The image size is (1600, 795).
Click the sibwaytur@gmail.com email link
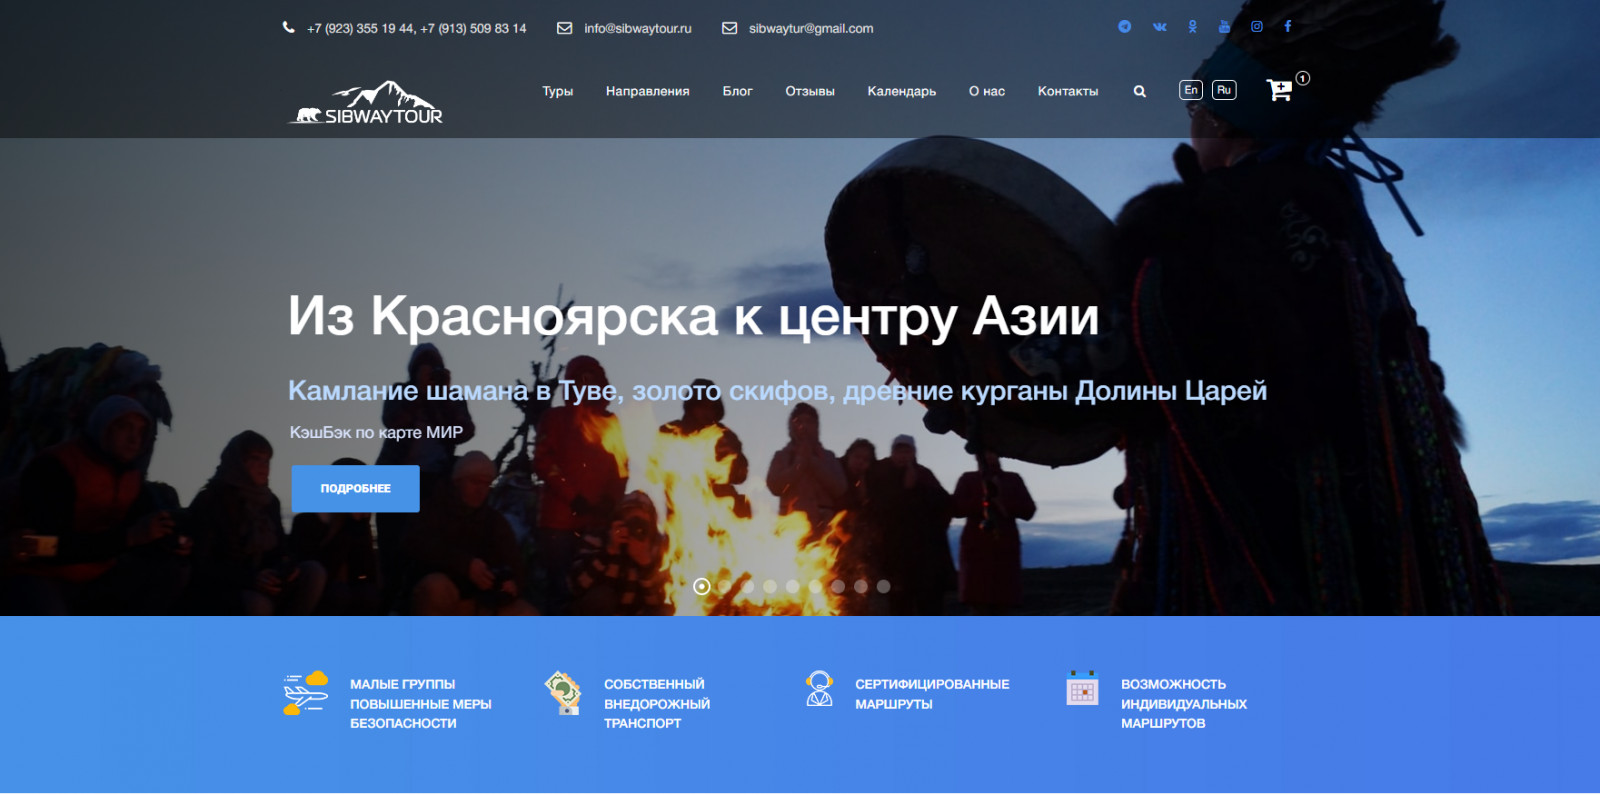(811, 28)
